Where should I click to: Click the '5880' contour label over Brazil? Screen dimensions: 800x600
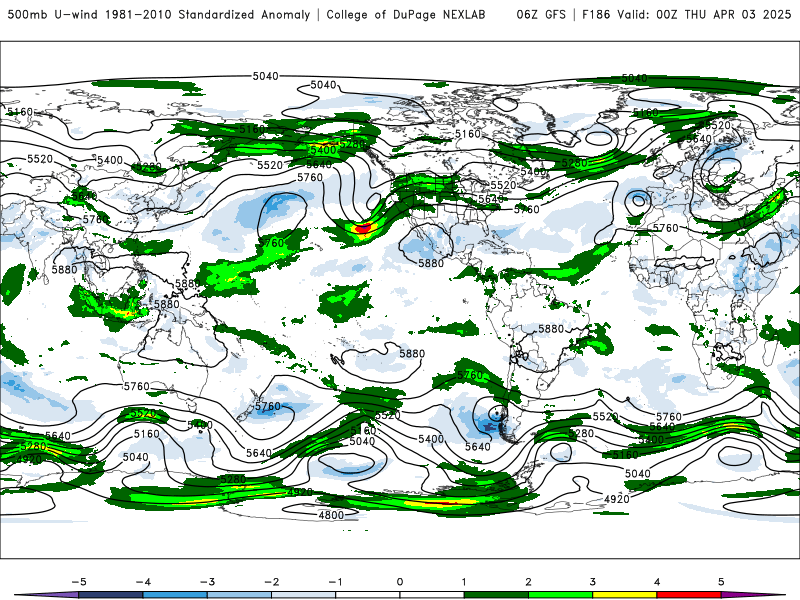[551, 329]
